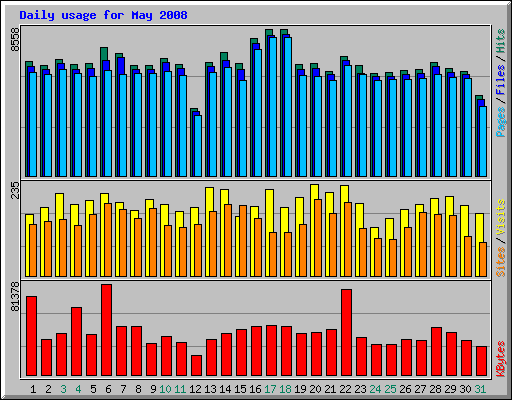Click the red KBytes bar for day 22

click(x=347, y=333)
